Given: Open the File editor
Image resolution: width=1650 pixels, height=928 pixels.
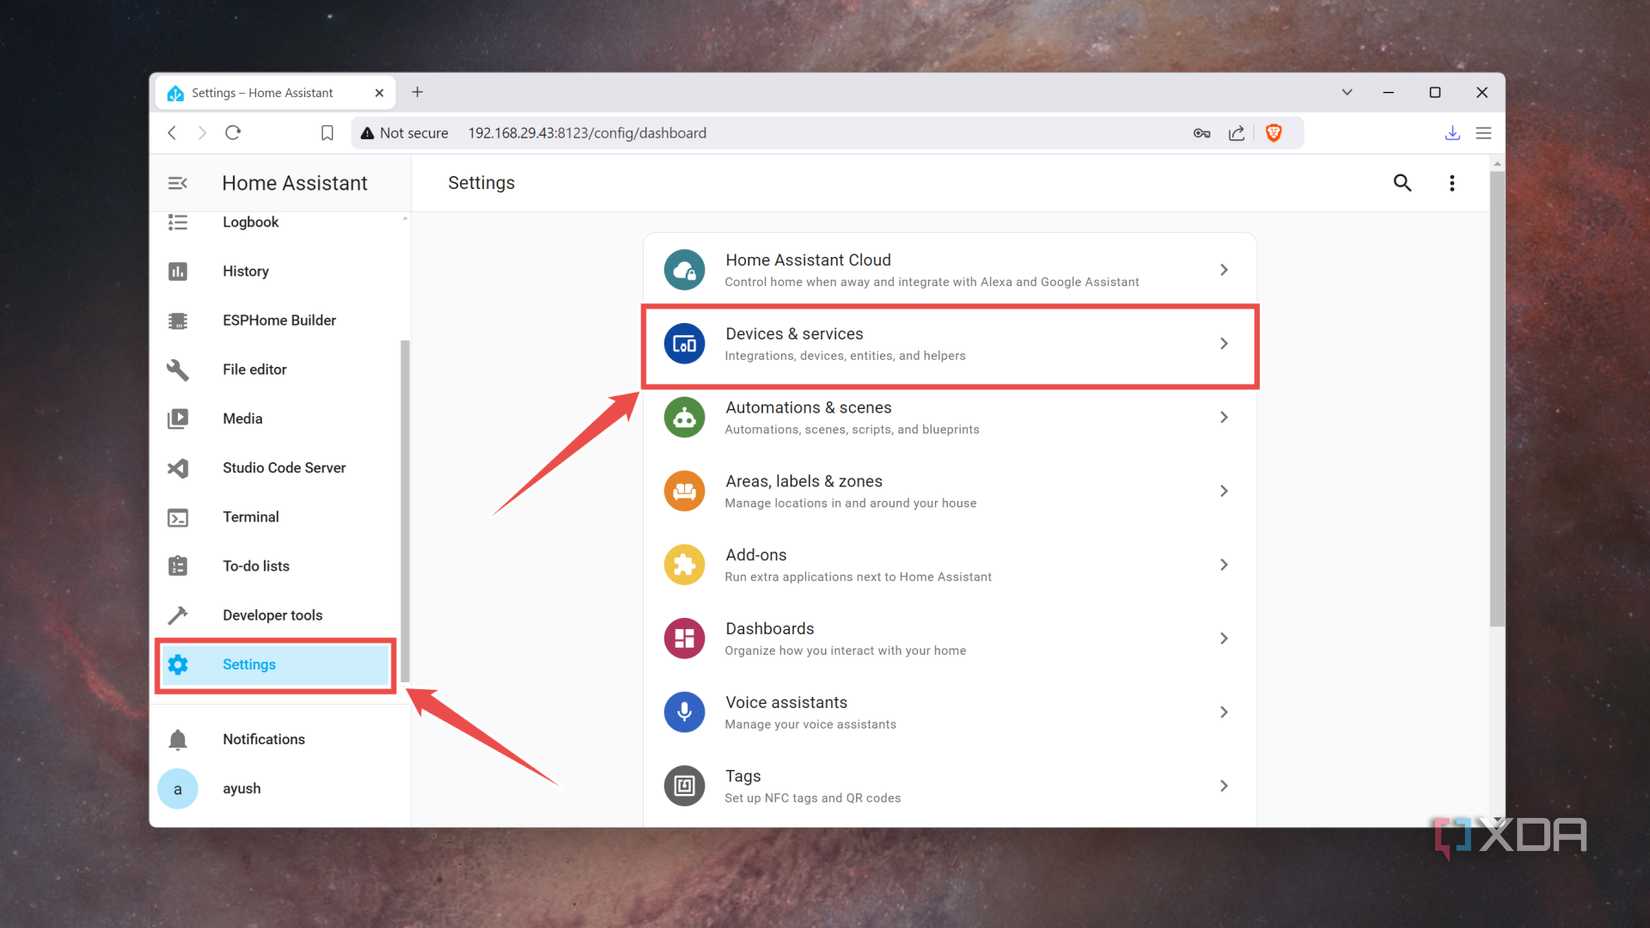Looking at the screenshot, I should click(x=254, y=369).
